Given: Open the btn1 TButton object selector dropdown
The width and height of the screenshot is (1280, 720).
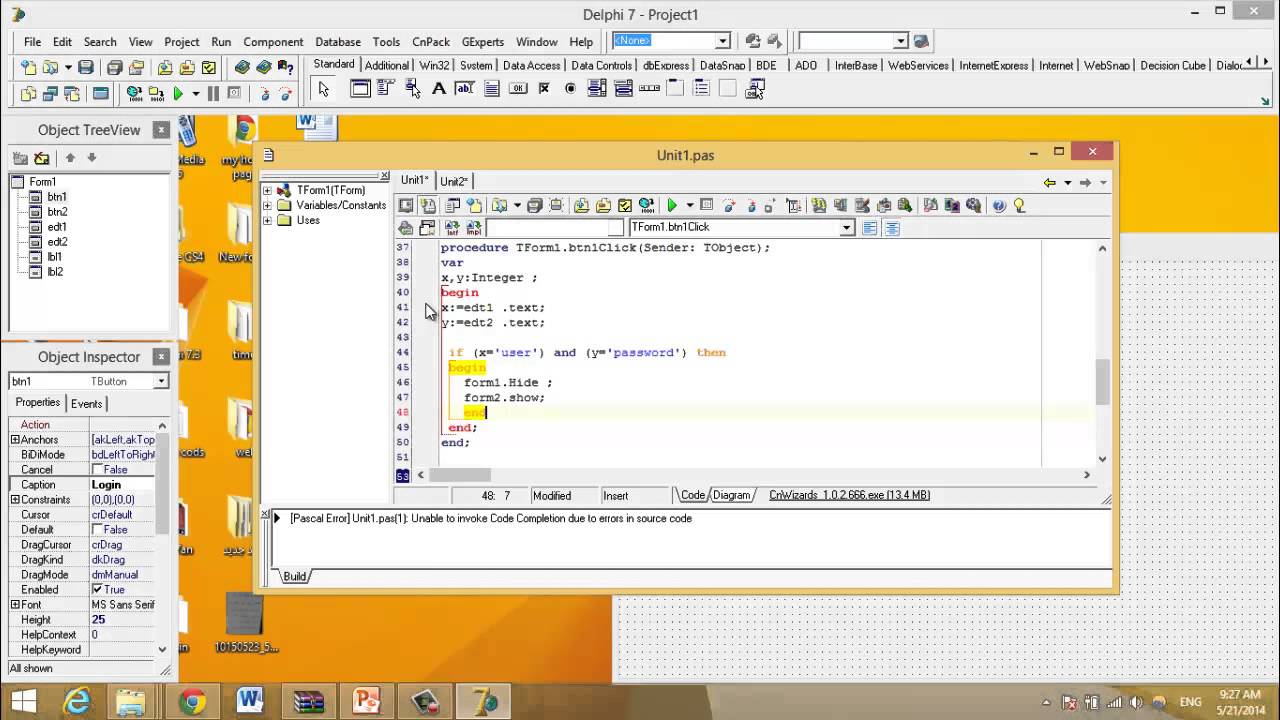Looking at the screenshot, I should click(x=161, y=382).
